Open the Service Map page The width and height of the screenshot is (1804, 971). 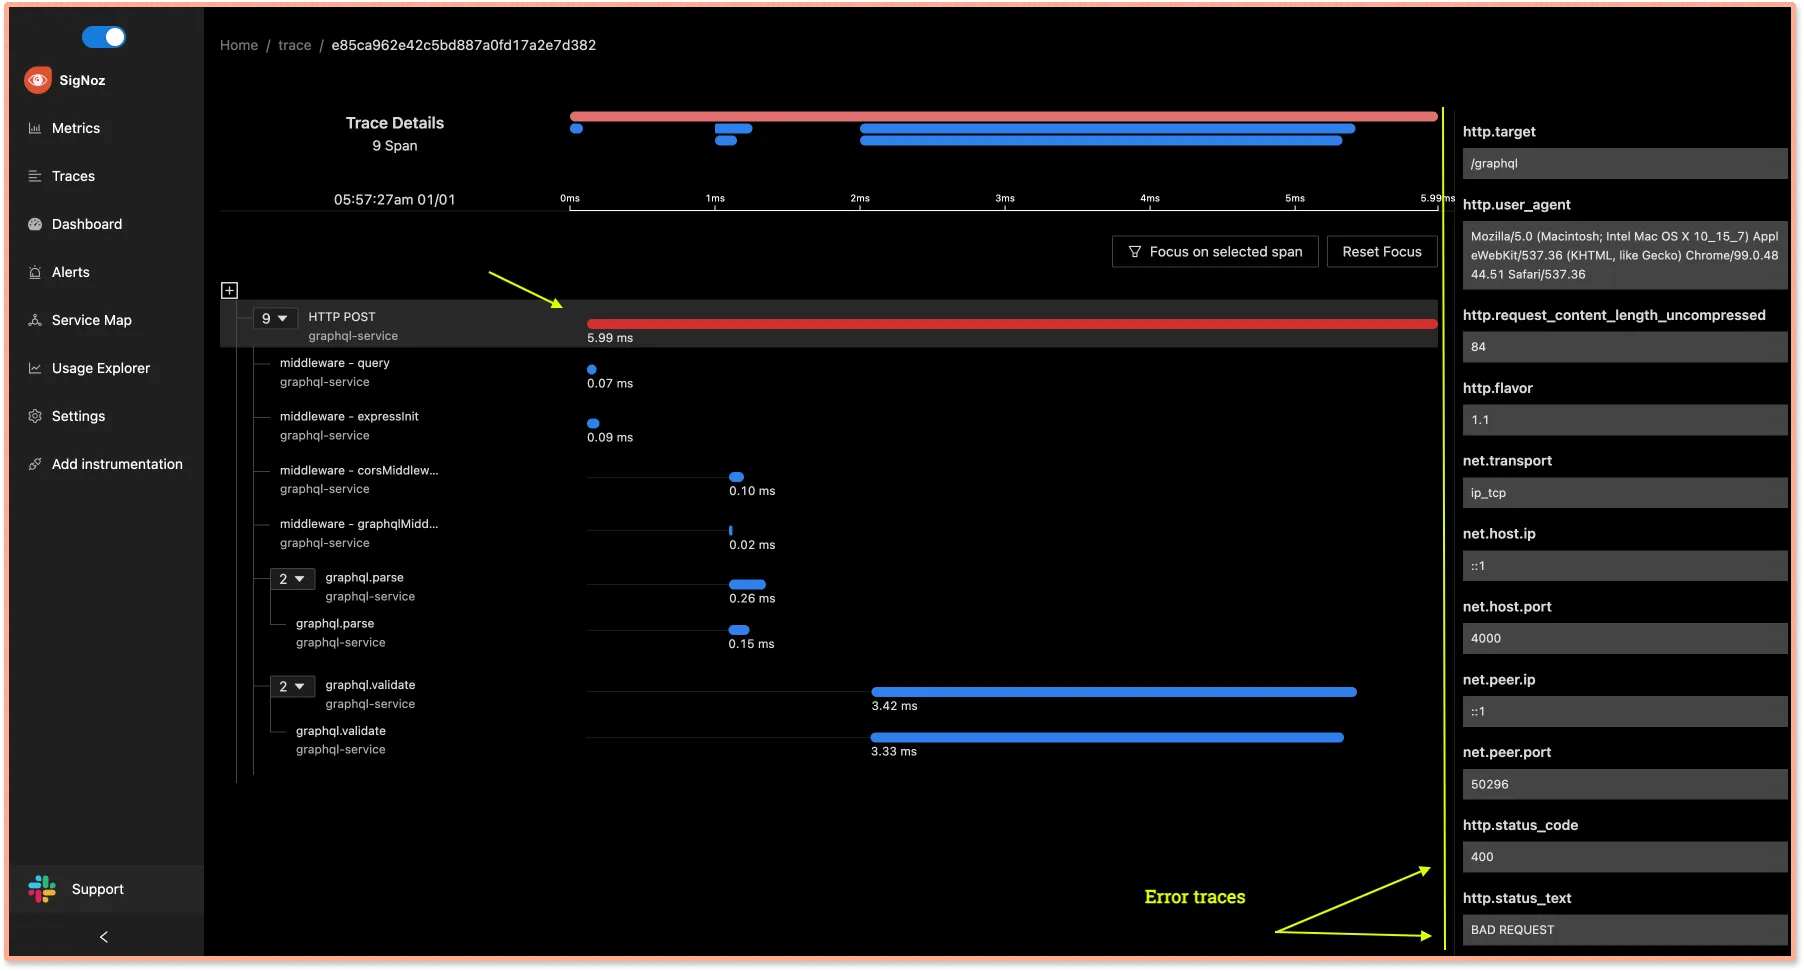click(91, 320)
